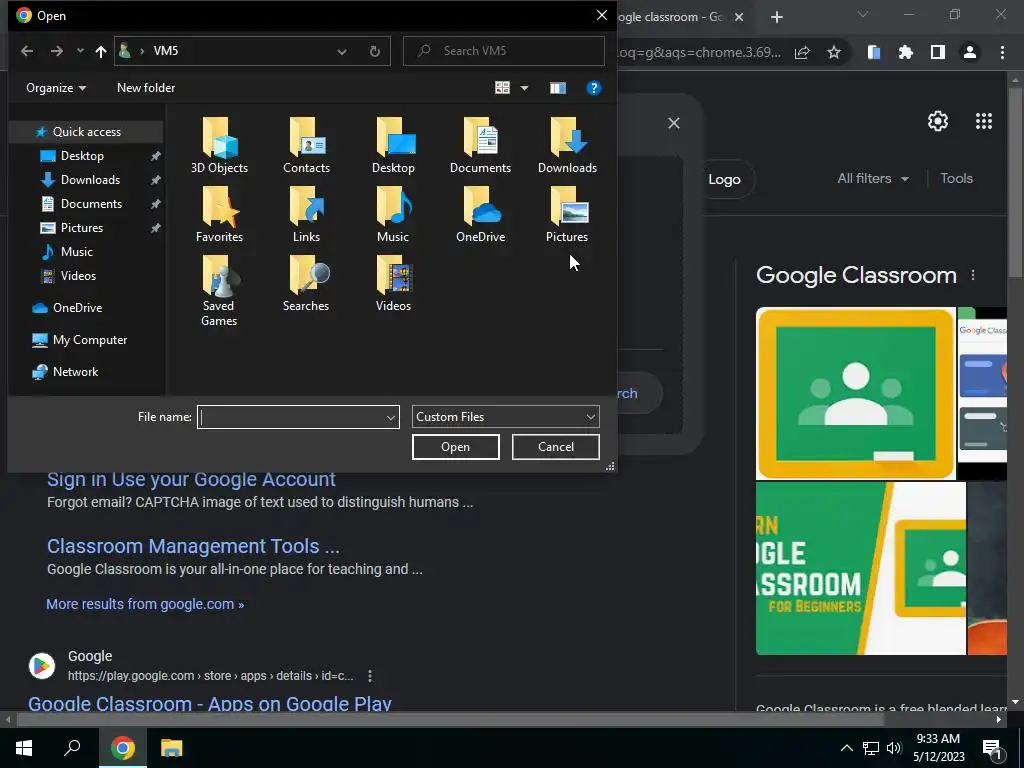Click the Search VM5 box
Image resolution: width=1024 pixels, height=768 pixels.
pos(504,51)
